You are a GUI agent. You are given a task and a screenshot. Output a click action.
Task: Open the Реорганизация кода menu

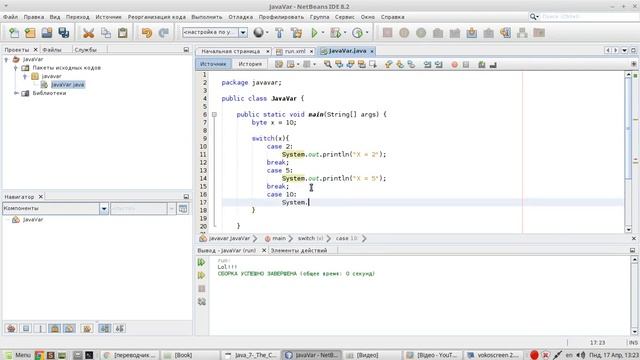pos(157,17)
